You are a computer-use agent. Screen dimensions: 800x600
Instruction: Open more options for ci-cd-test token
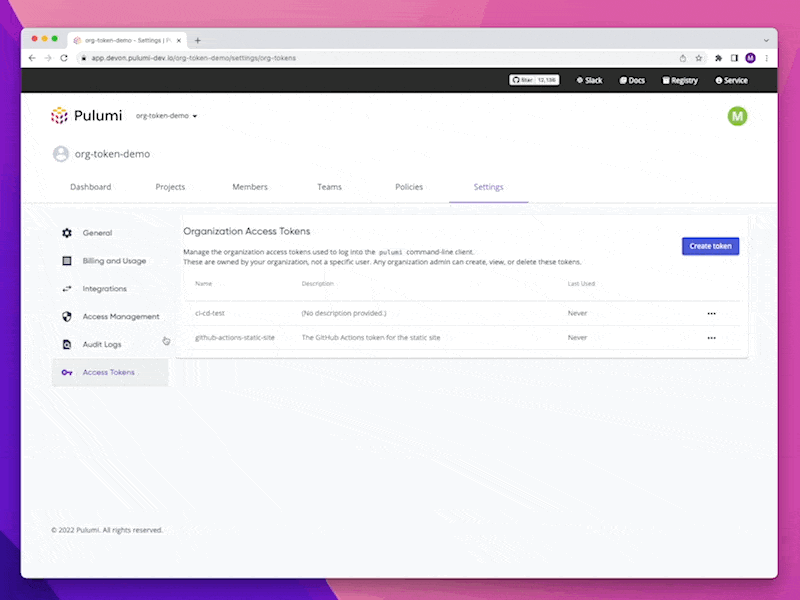tap(711, 314)
